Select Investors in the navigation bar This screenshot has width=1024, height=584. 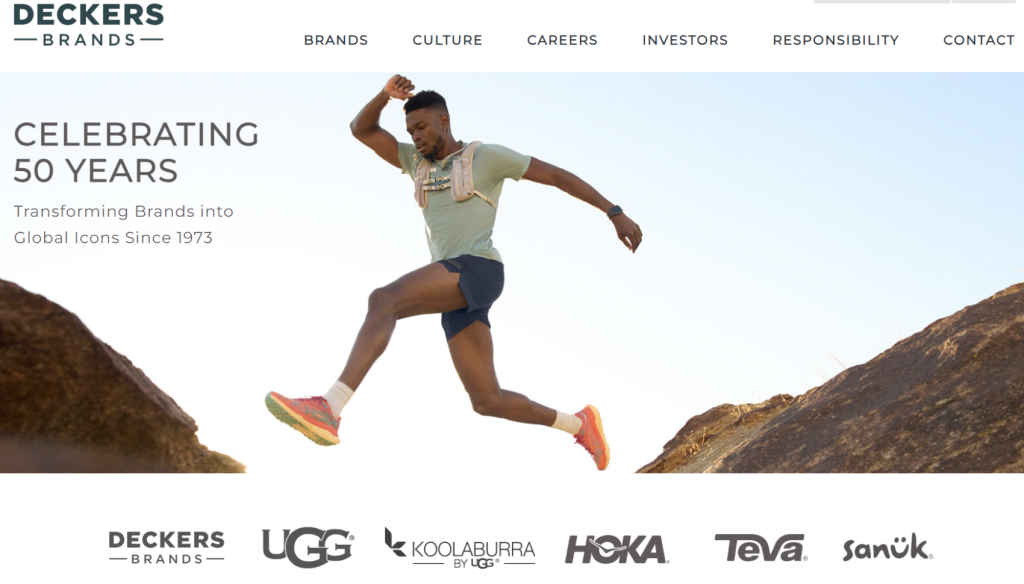pyautogui.click(x=685, y=40)
